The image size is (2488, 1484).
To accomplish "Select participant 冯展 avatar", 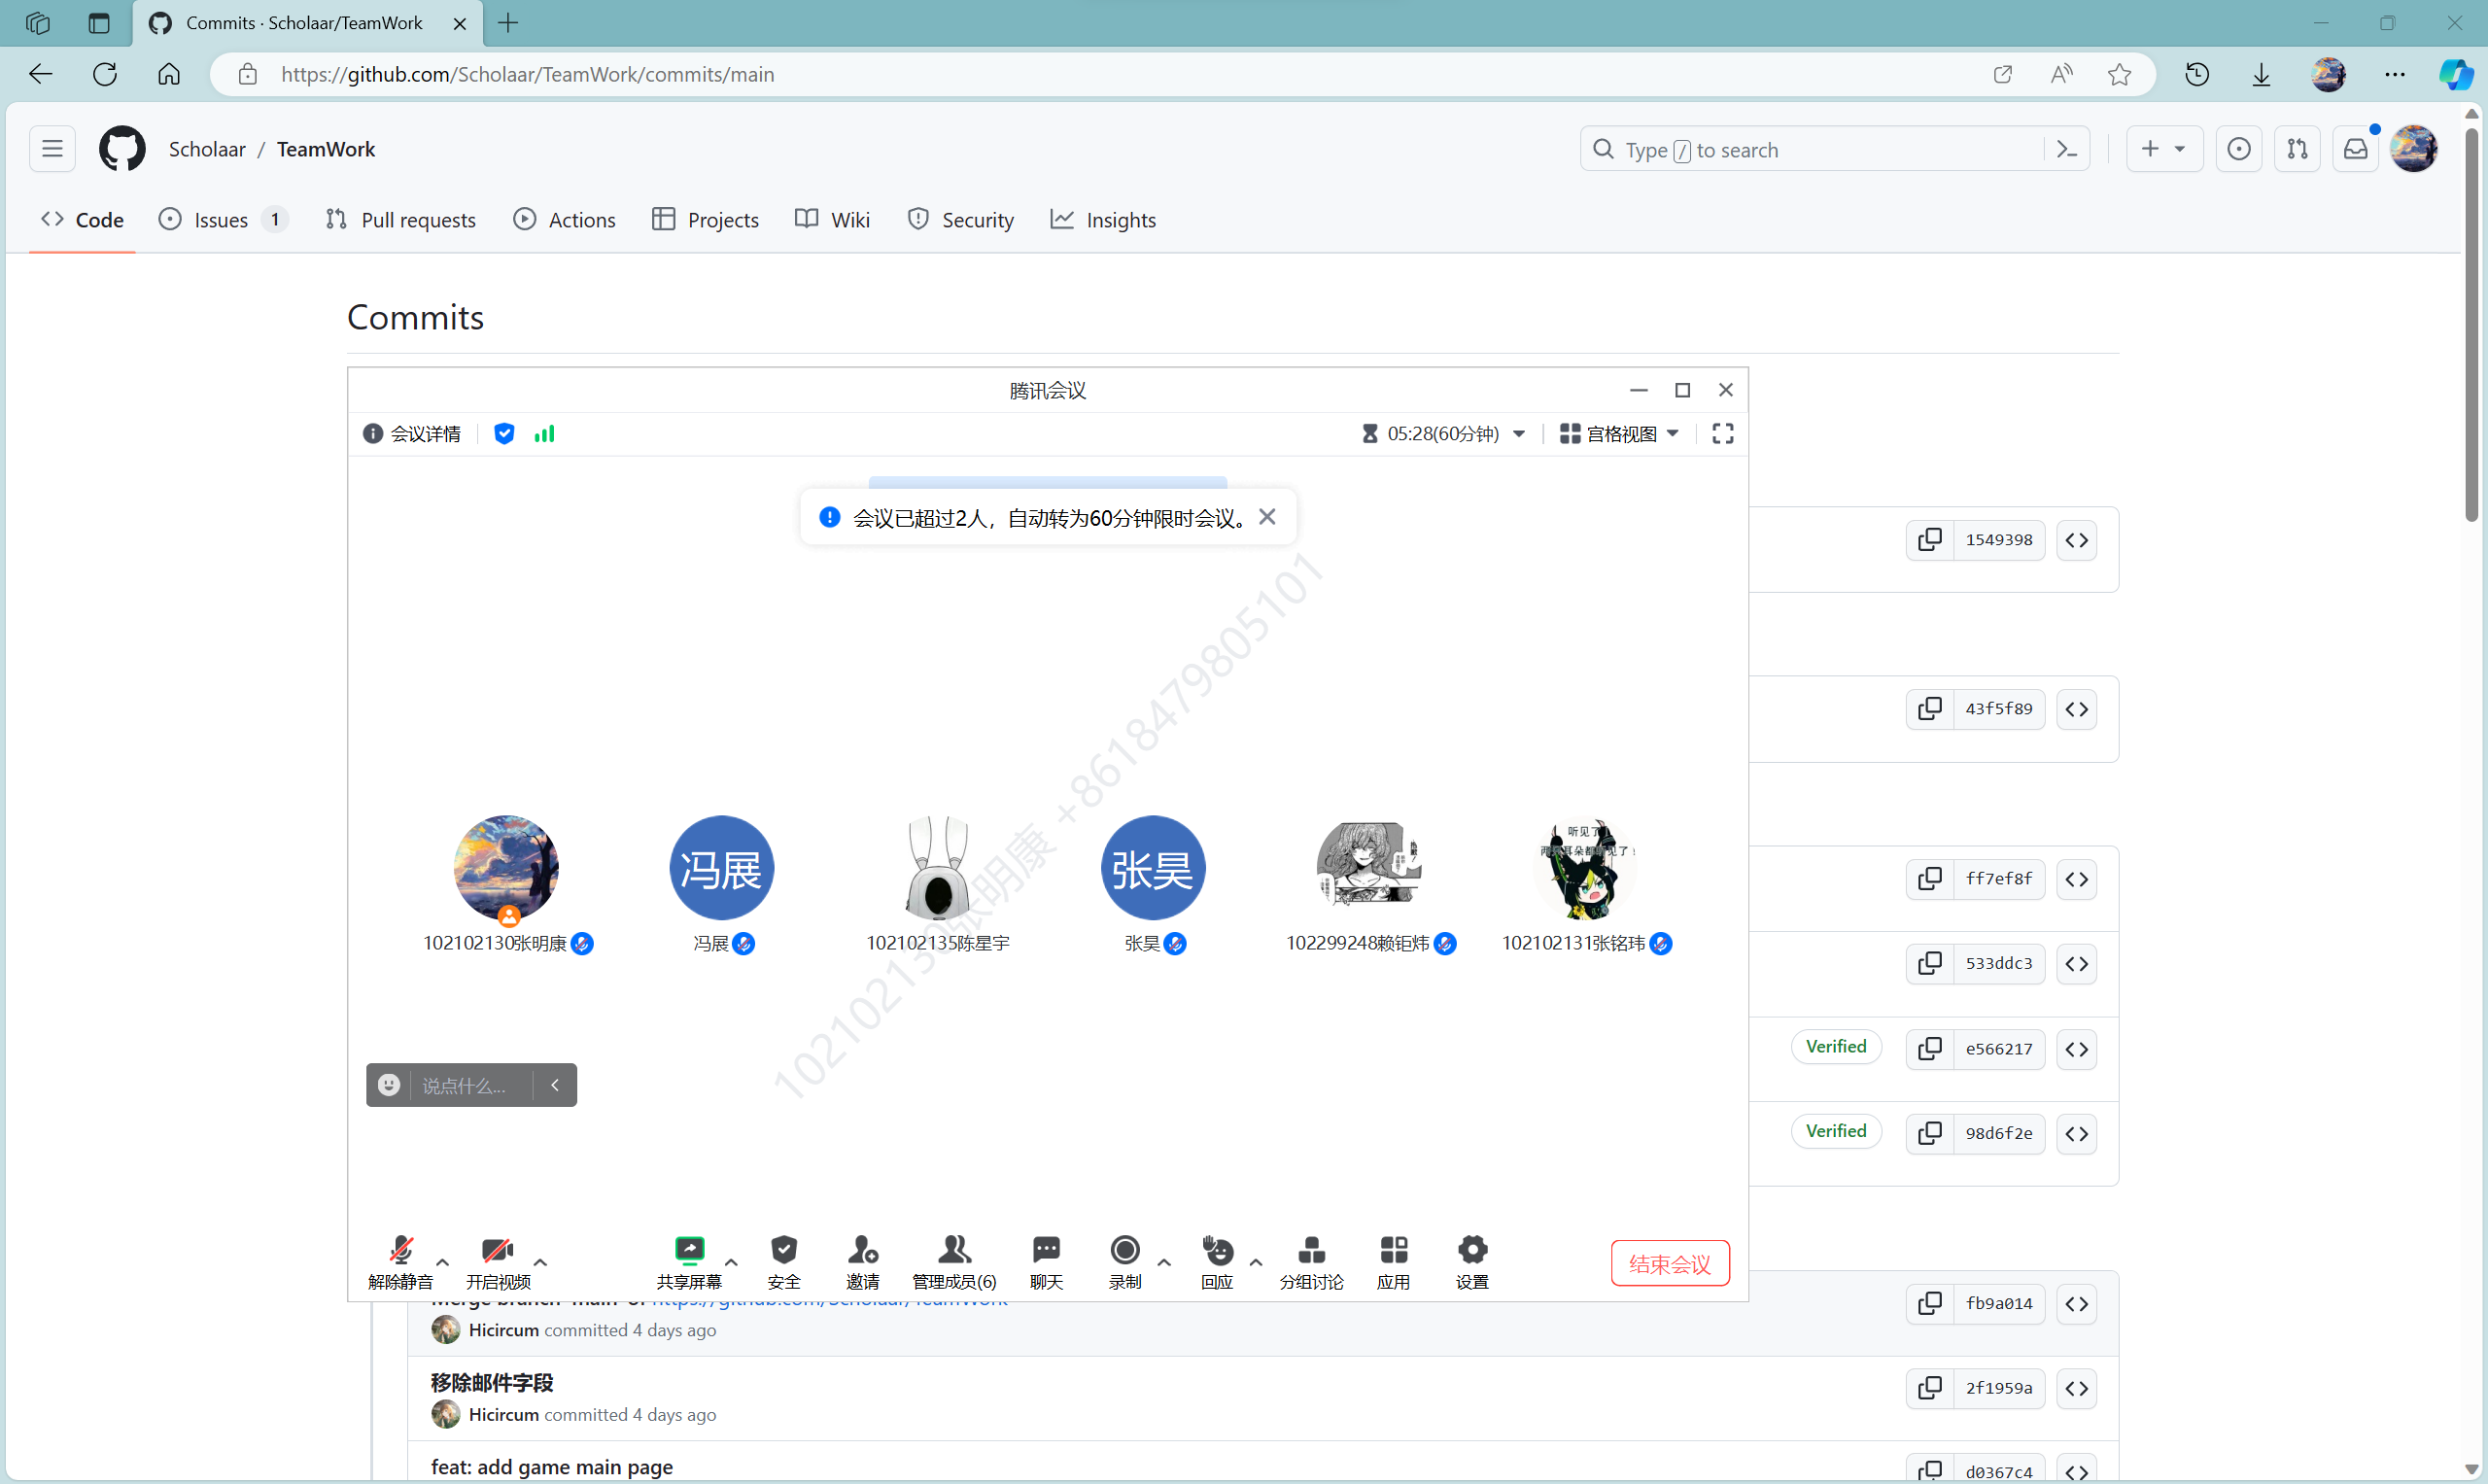I will [x=721, y=867].
